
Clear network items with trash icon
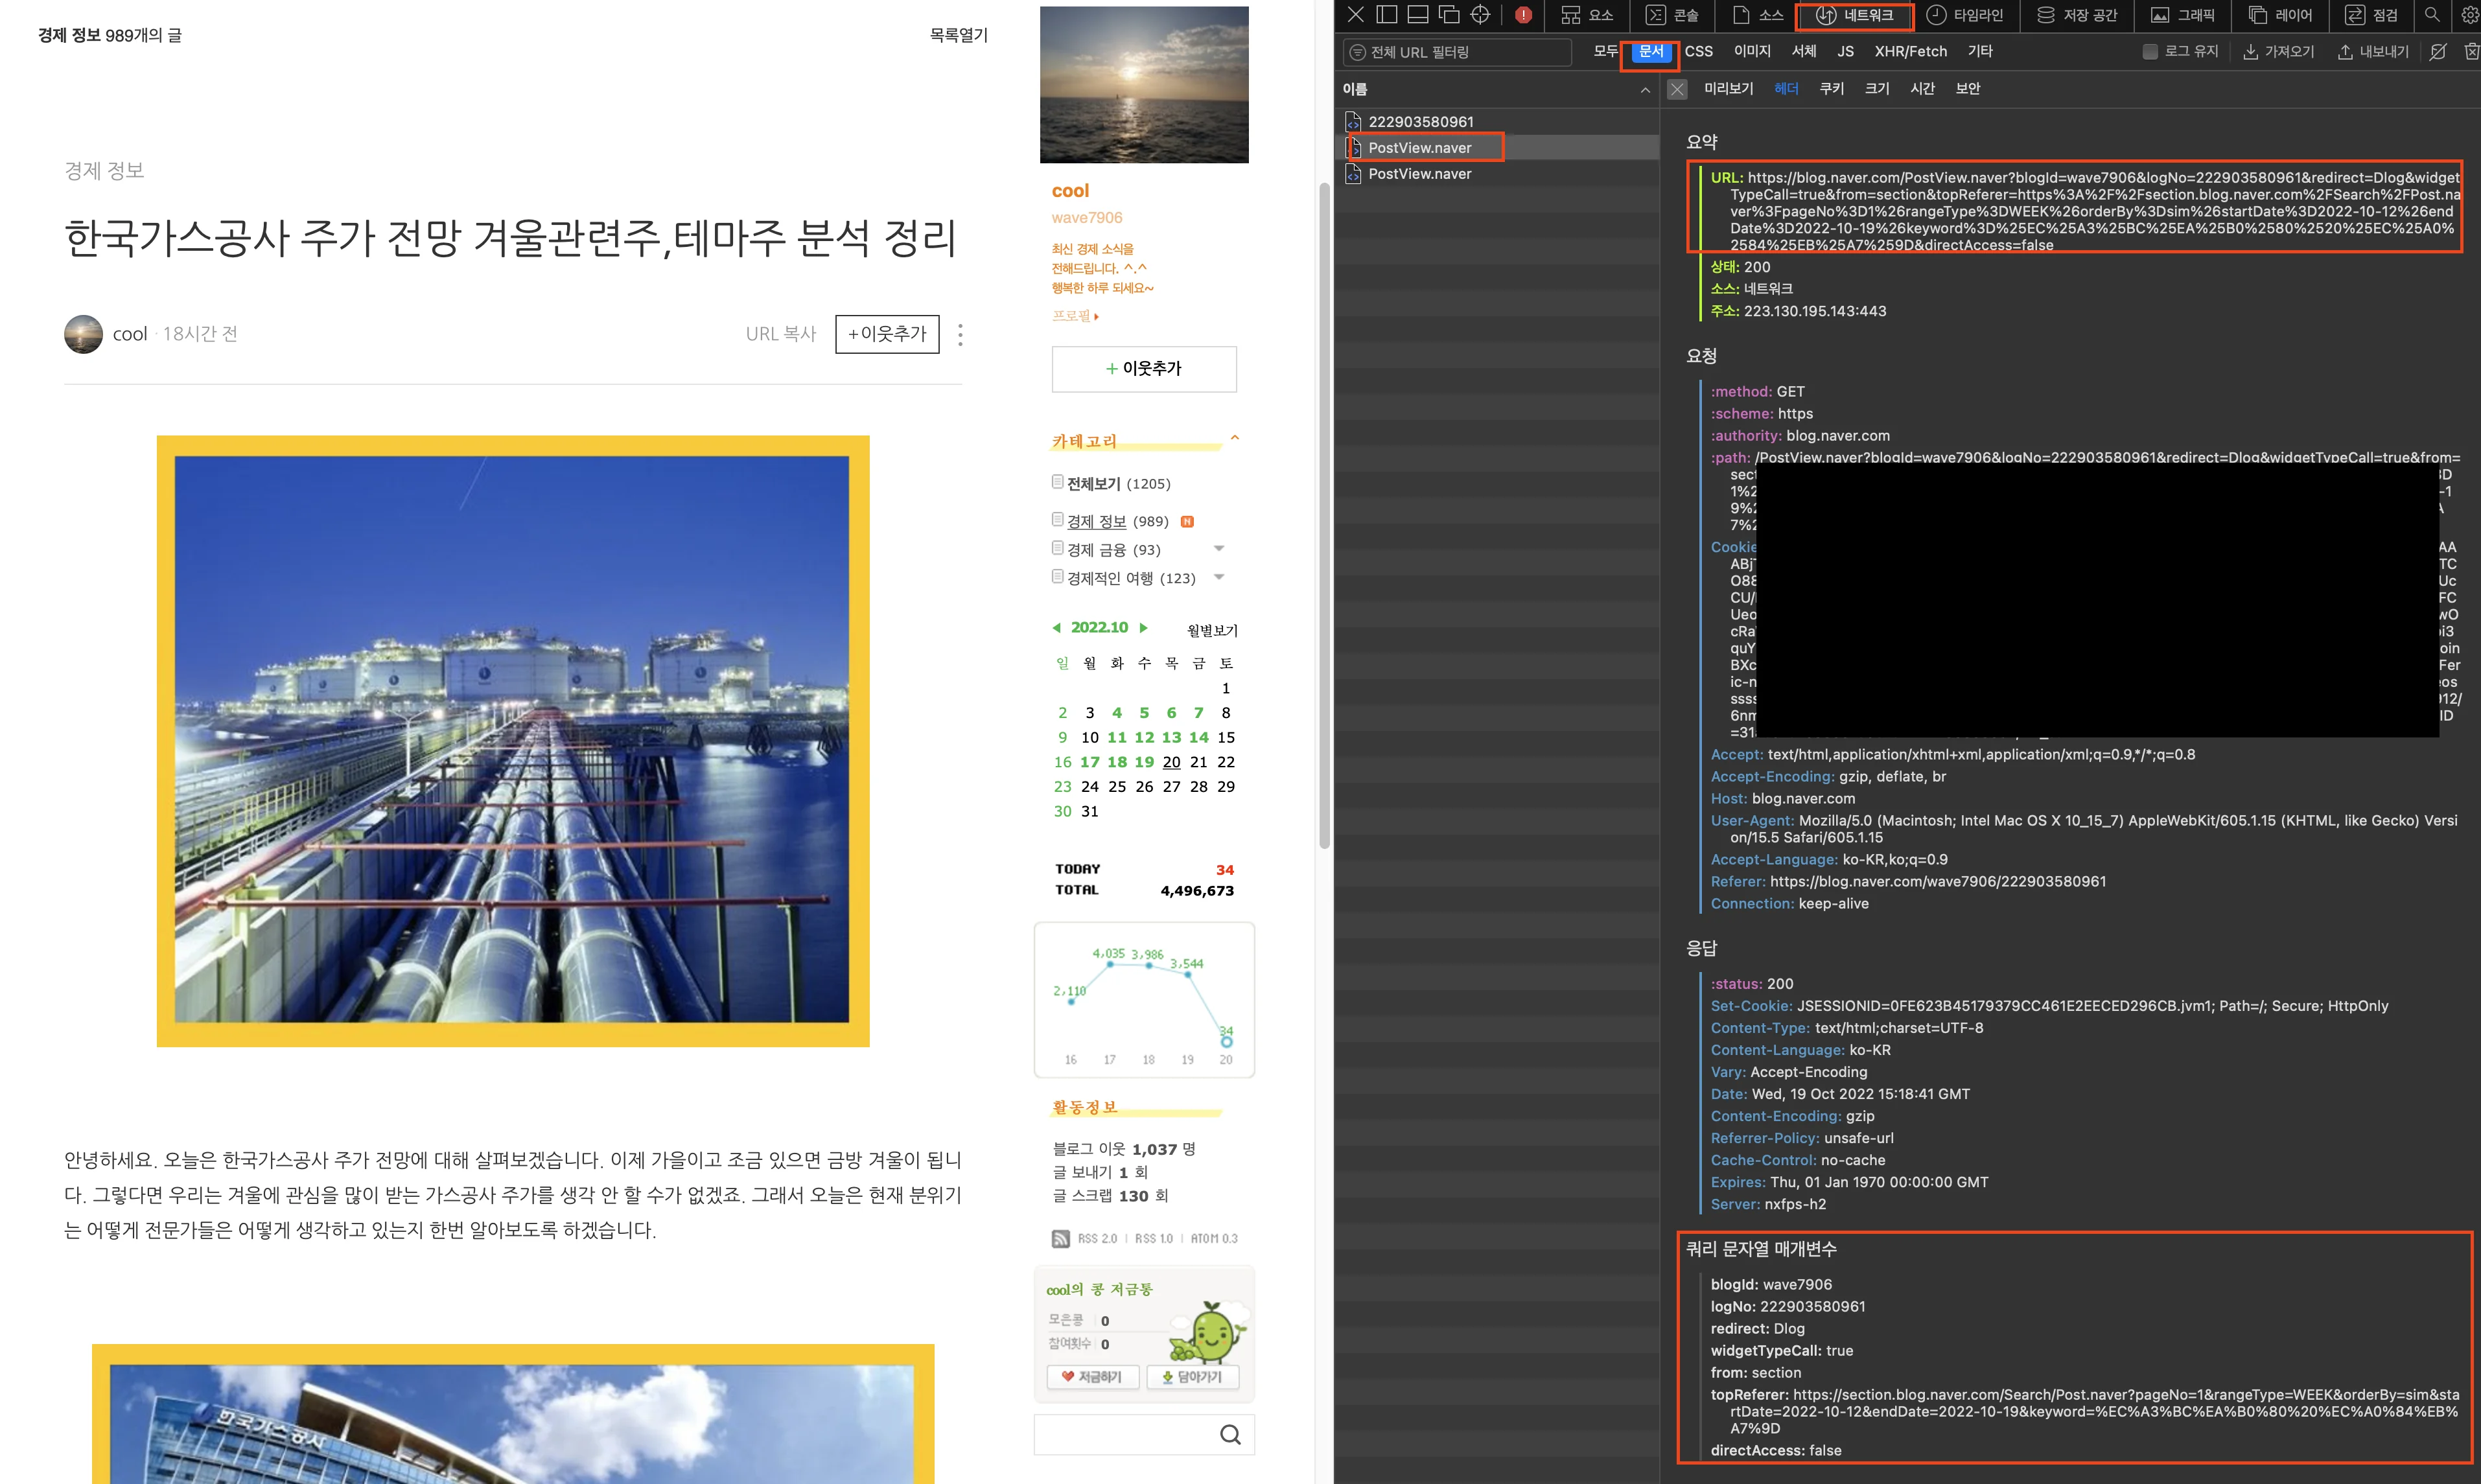(2471, 52)
